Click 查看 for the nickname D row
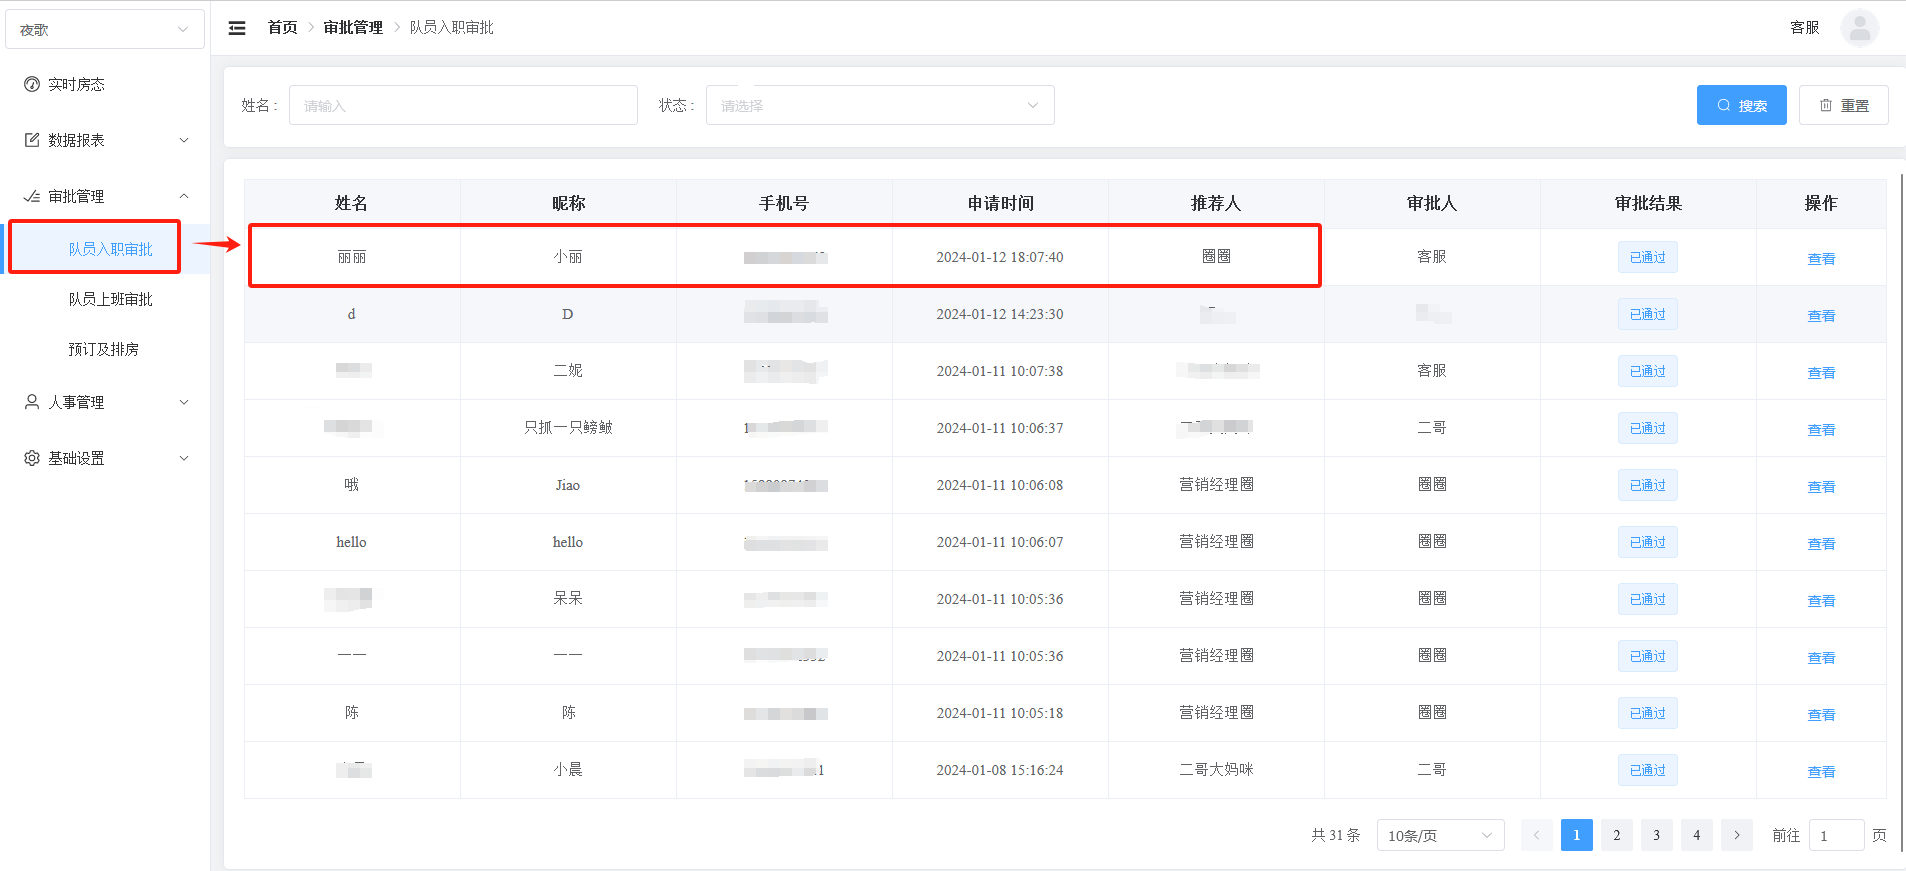The image size is (1906, 871). click(x=1821, y=316)
